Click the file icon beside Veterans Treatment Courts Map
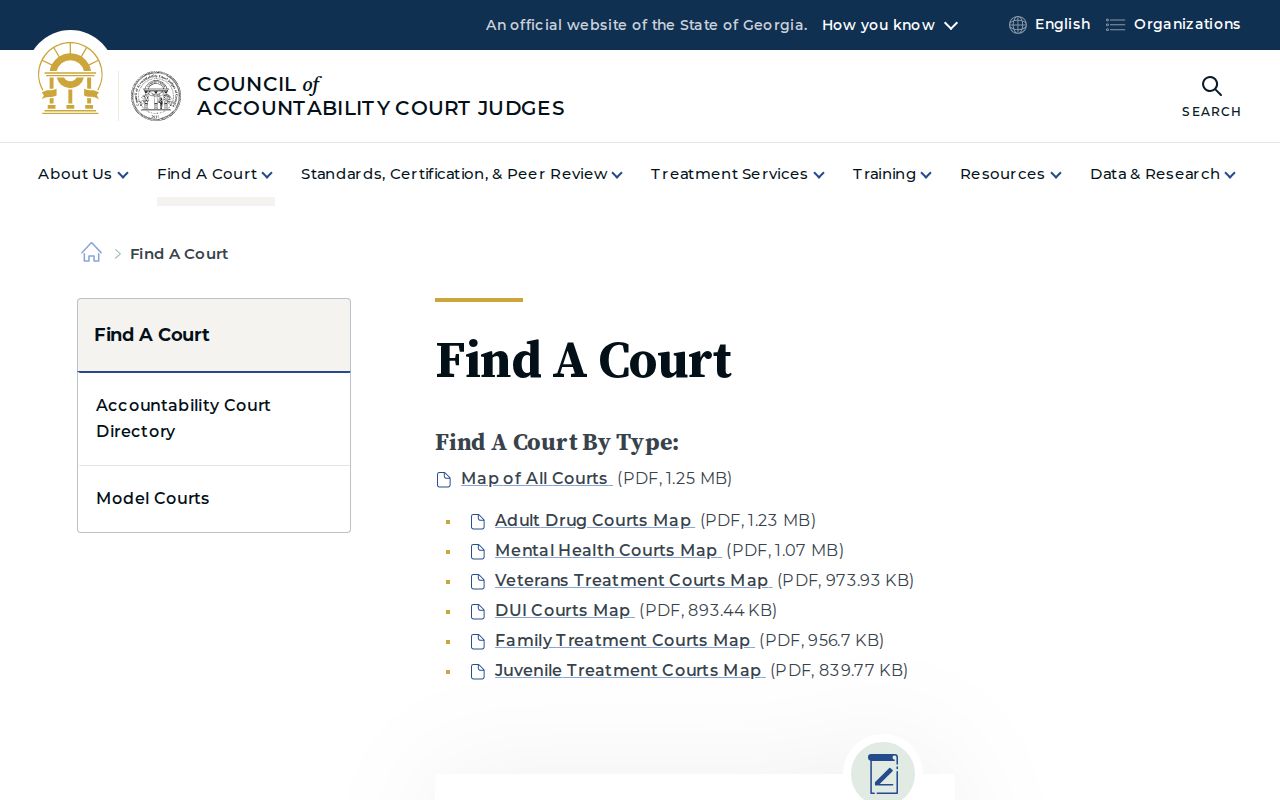The width and height of the screenshot is (1280, 800). click(x=478, y=582)
